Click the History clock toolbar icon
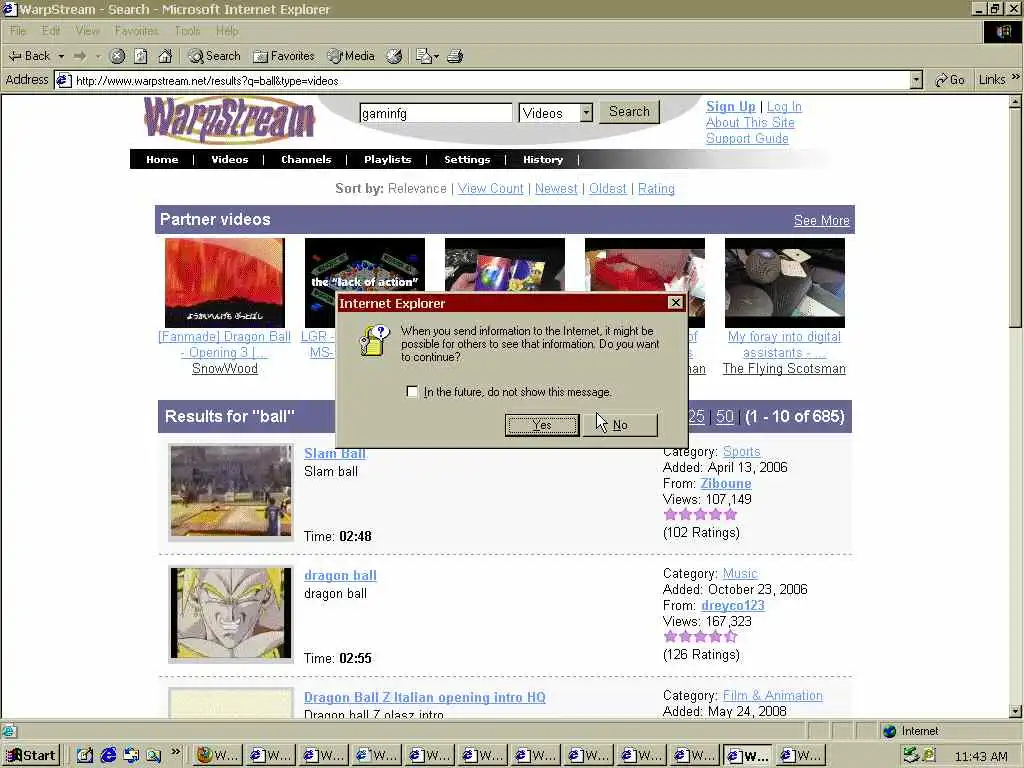 [394, 56]
